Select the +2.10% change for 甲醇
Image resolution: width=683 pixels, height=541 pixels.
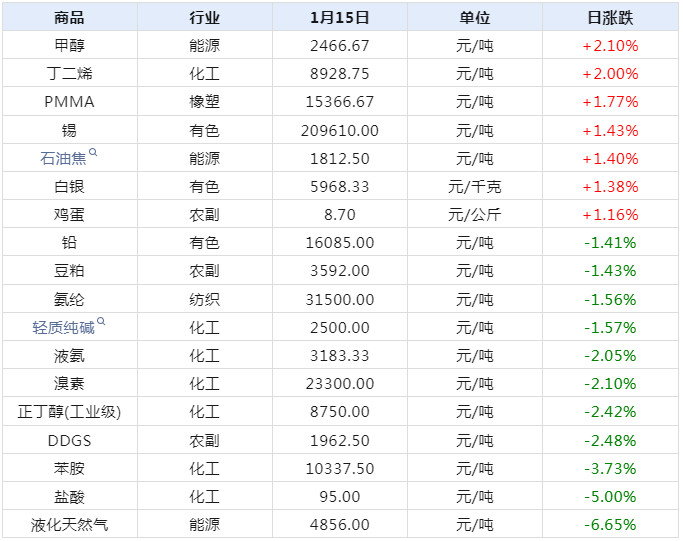click(x=609, y=45)
